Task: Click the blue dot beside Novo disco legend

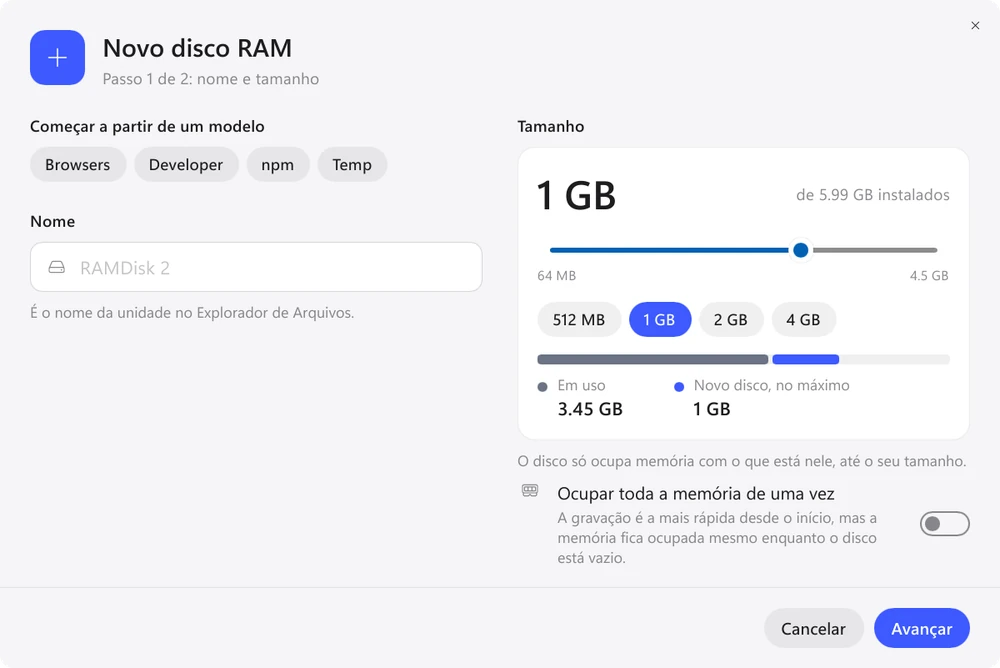Action: pyautogui.click(x=679, y=387)
